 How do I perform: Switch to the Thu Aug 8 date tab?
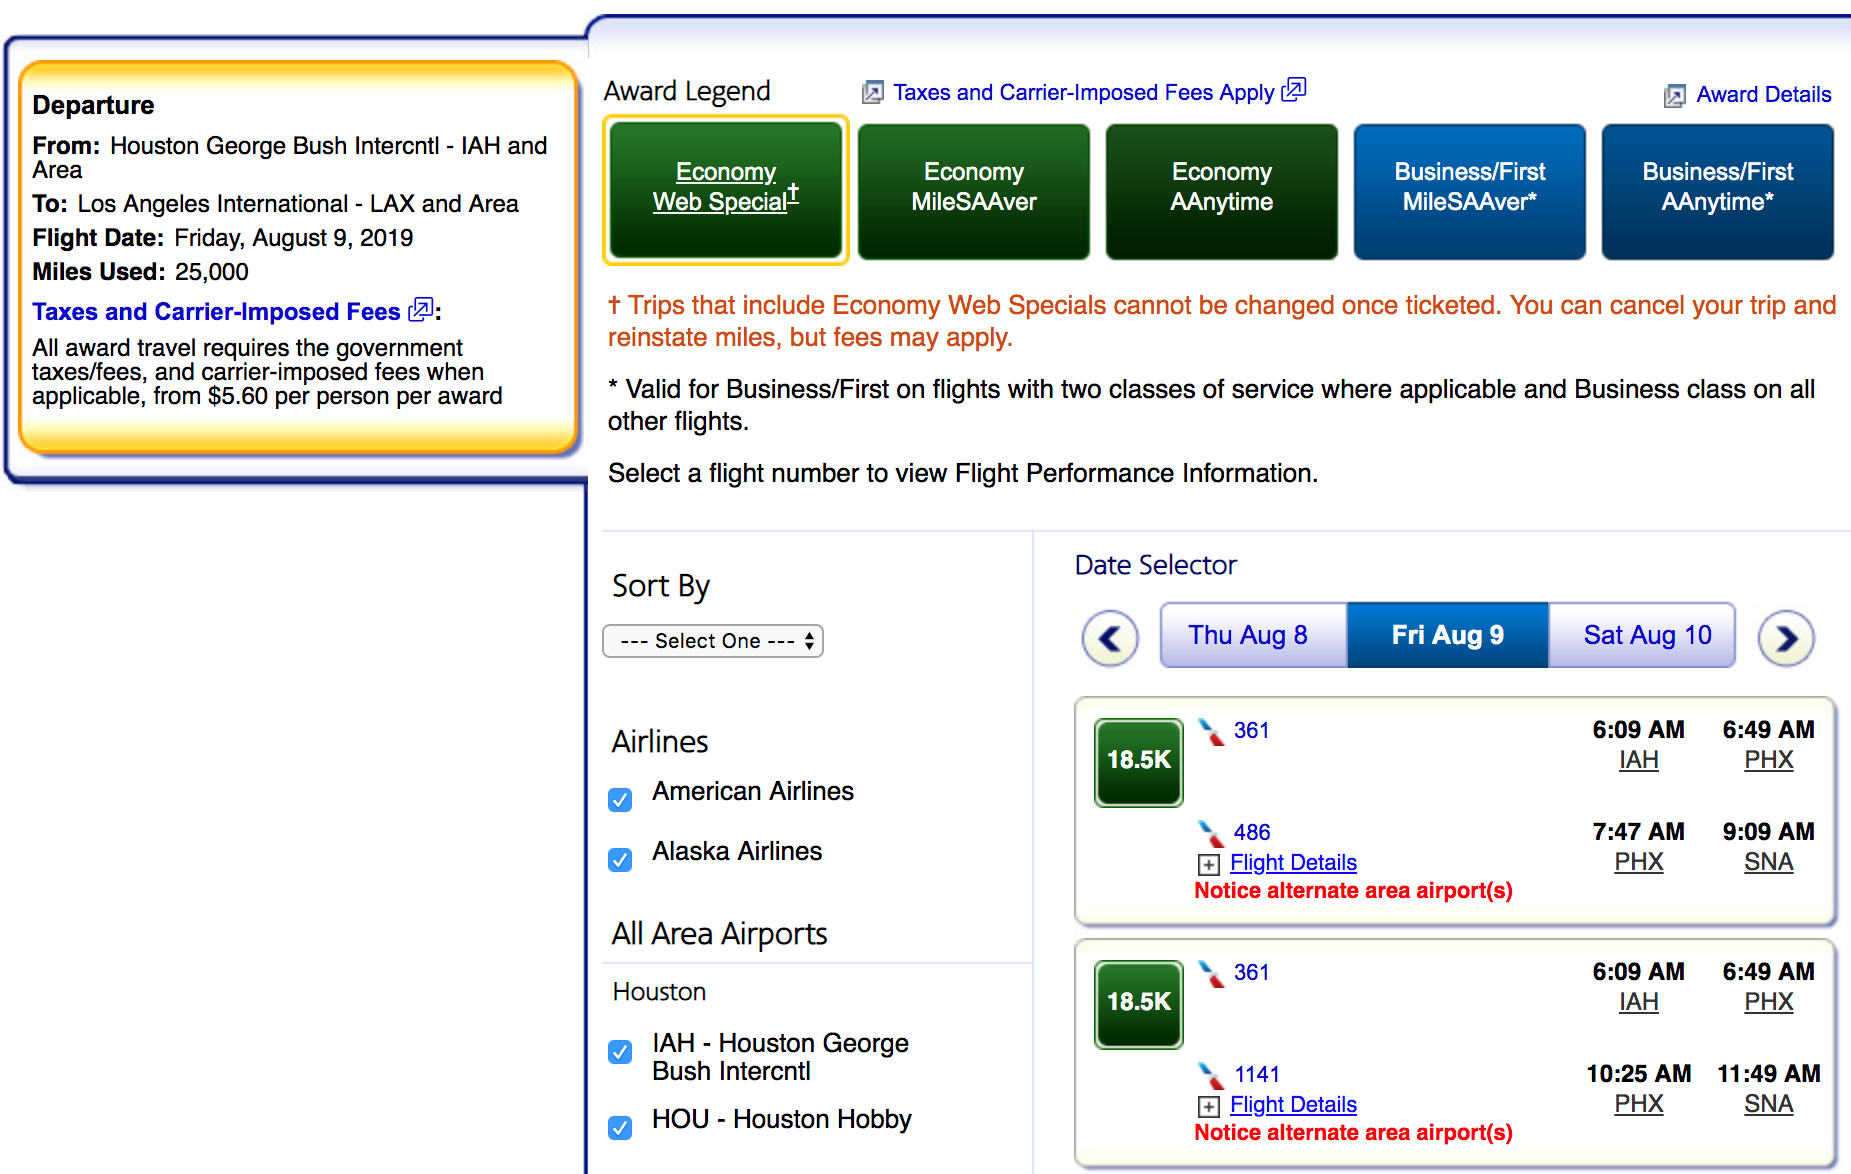point(1247,635)
